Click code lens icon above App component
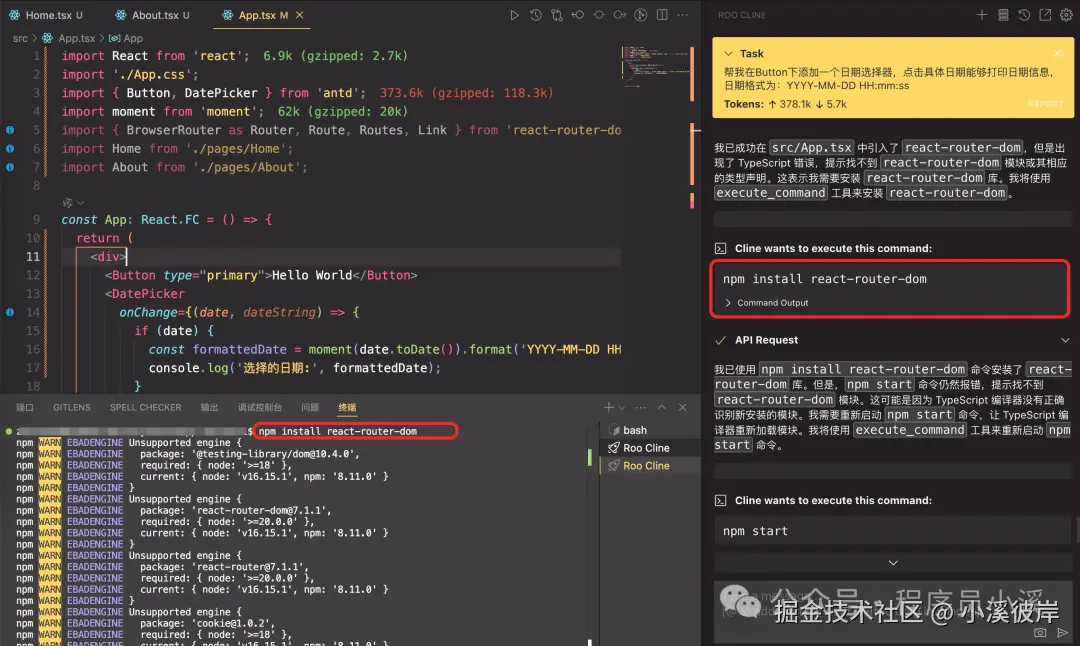The image size is (1080, 646). (68, 202)
